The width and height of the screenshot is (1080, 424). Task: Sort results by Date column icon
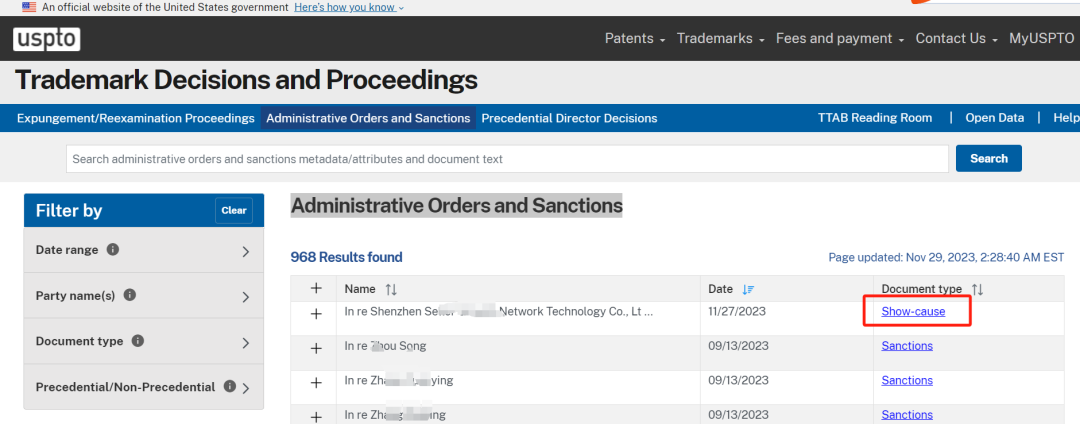click(749, 289)
